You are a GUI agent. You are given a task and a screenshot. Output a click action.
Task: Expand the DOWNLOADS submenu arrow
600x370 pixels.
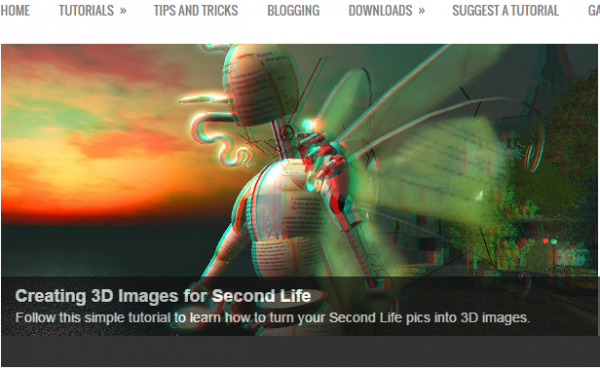[x=421, y=11]
